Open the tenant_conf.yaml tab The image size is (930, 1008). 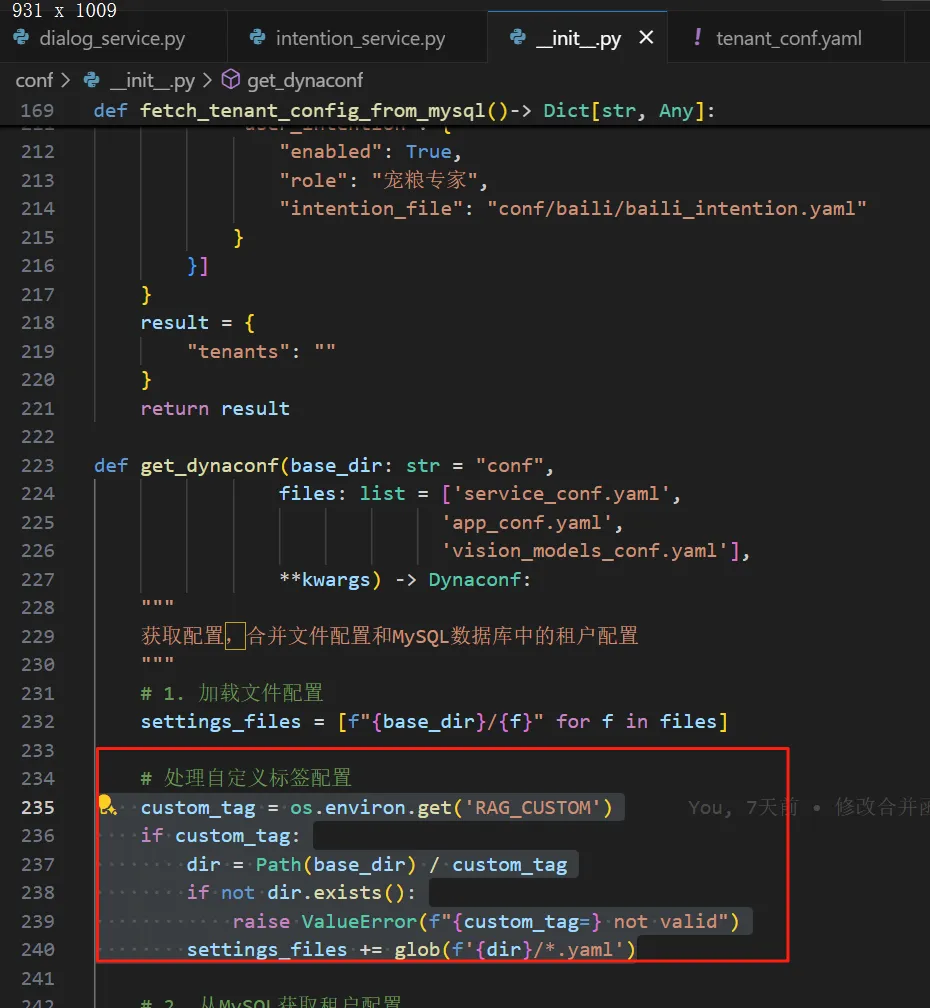[x=788, y=39]
